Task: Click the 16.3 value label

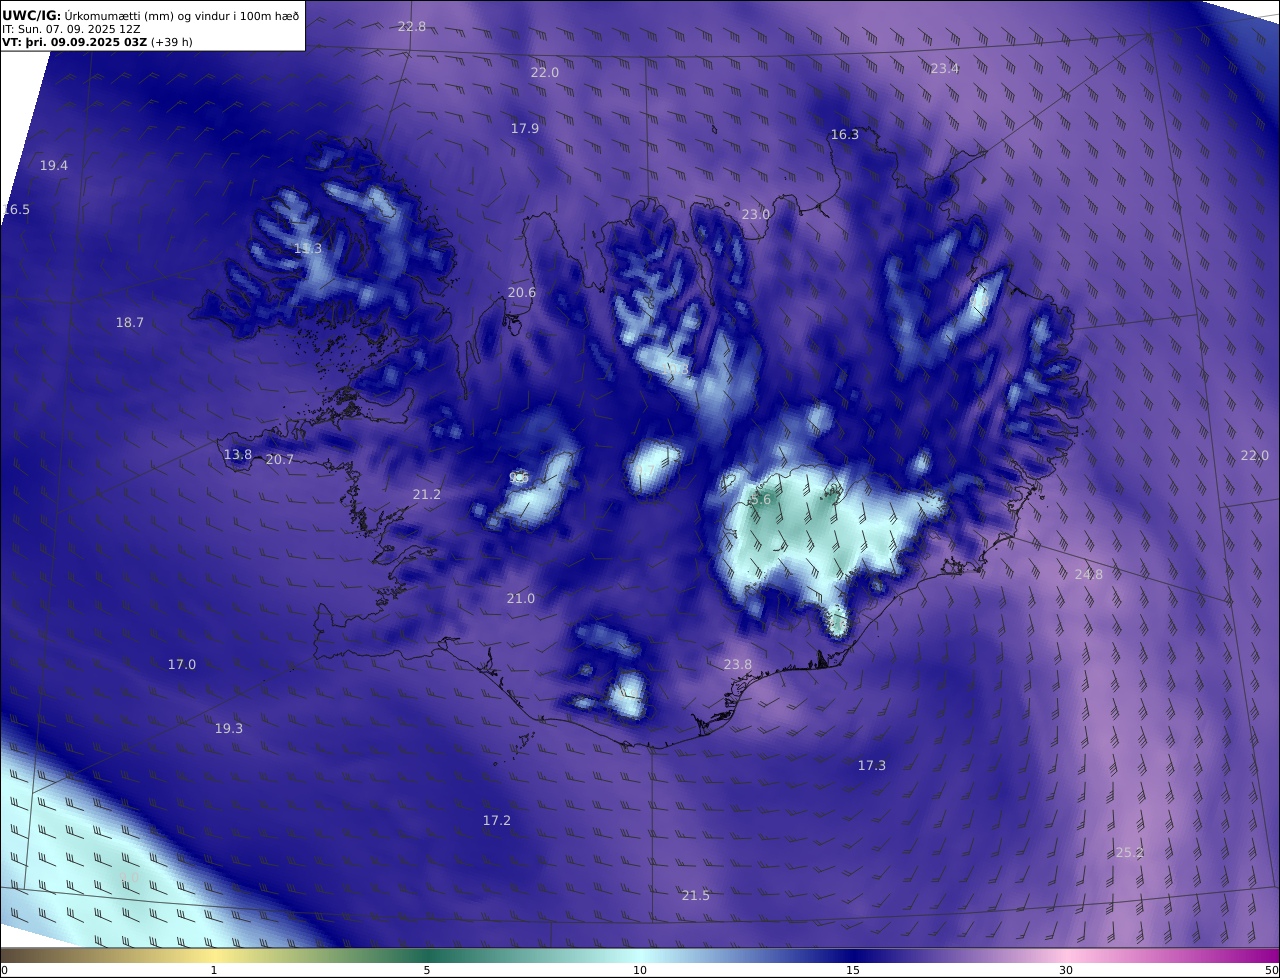Action: [x=845, y=134]
